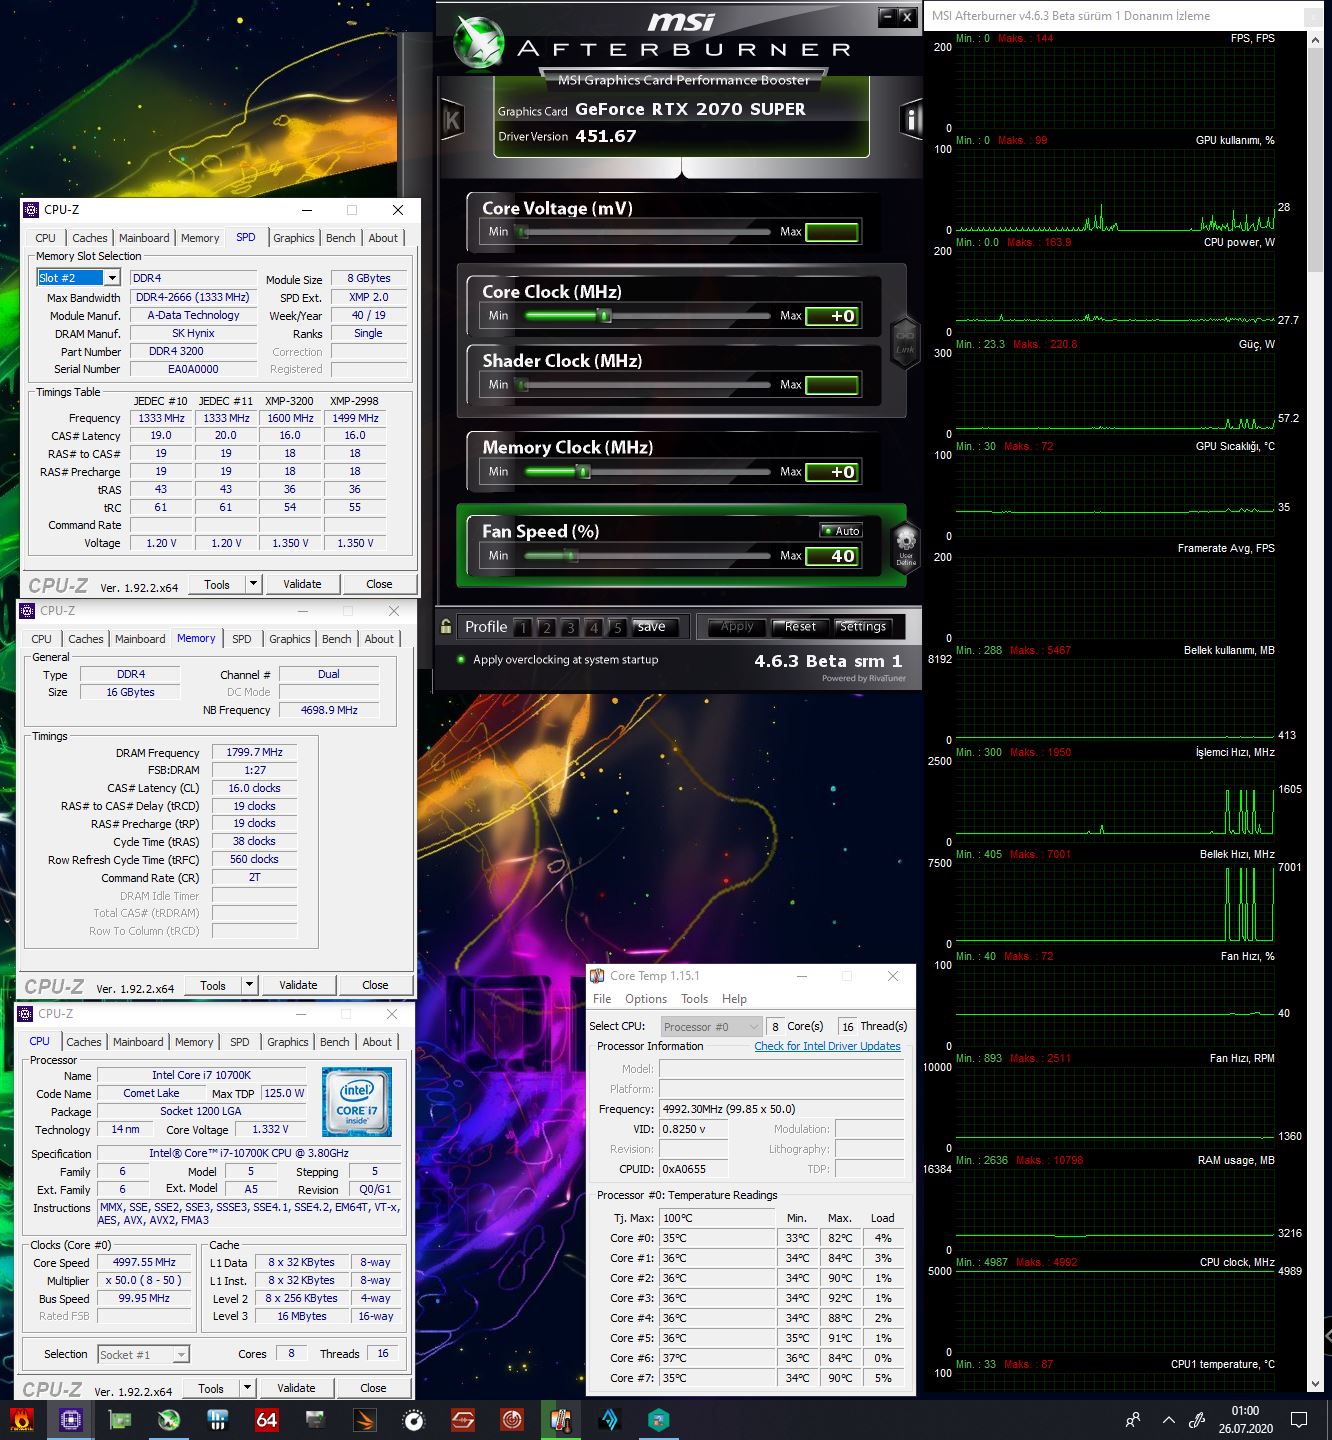Click Validate in the SPD CPU-Z window

pyautogui.click(x=302, y=584)
